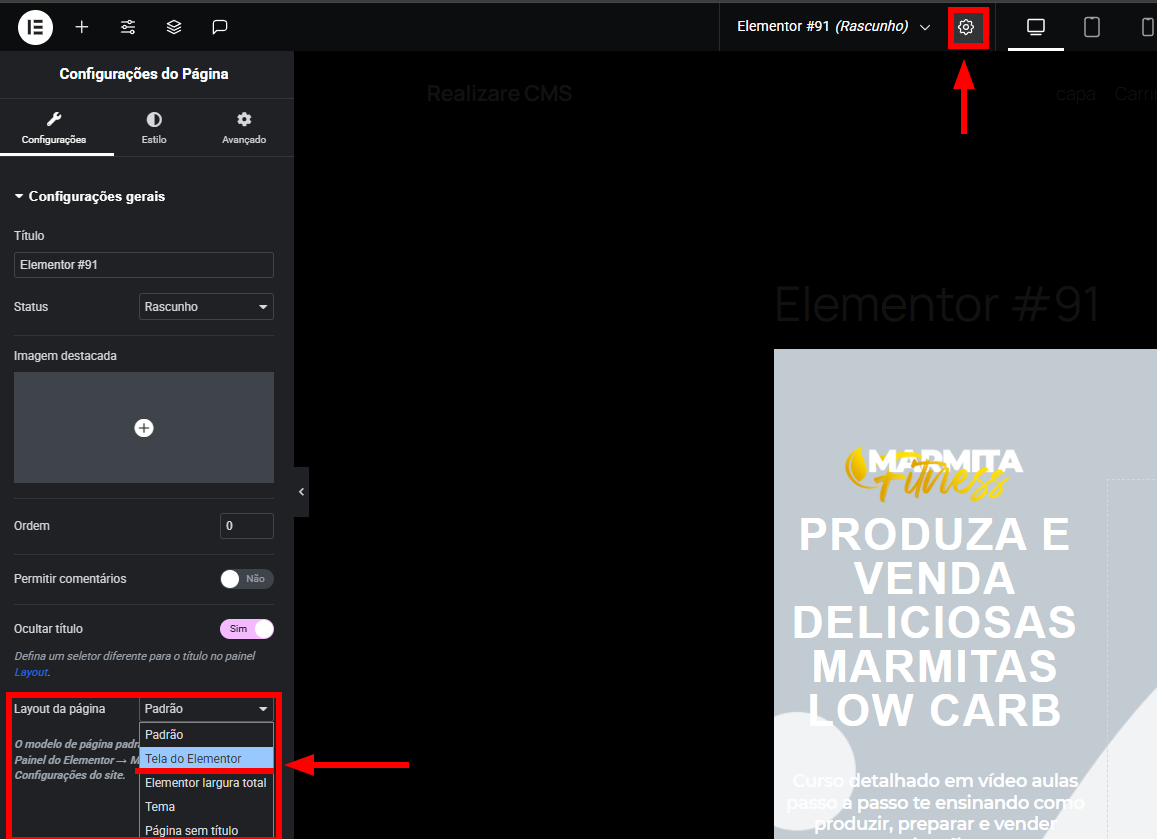
Task: Open the structure layers icon
Action: [x=174, y=27]
